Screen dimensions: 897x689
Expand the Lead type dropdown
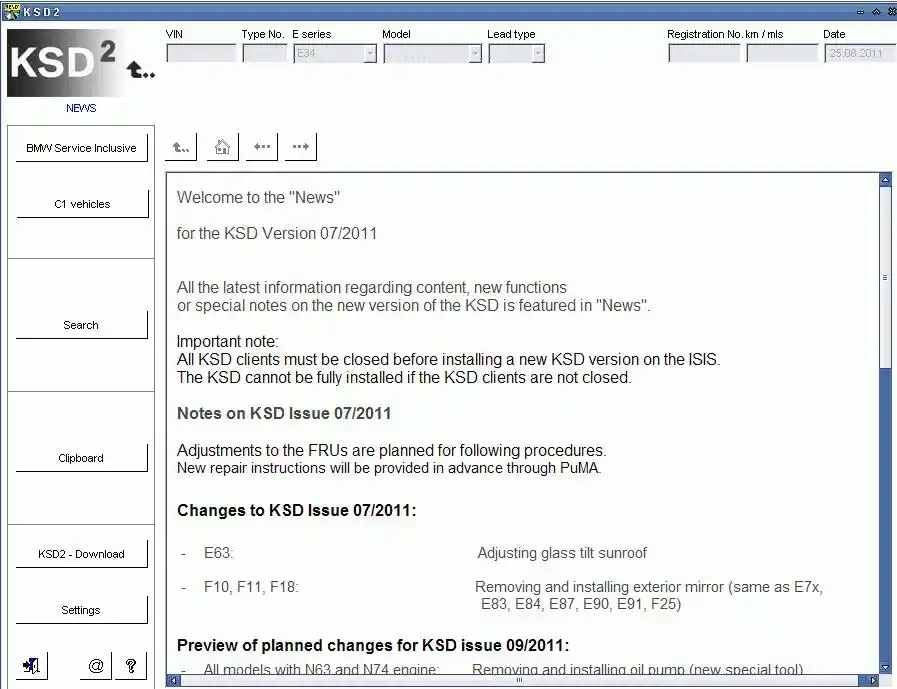538,54
